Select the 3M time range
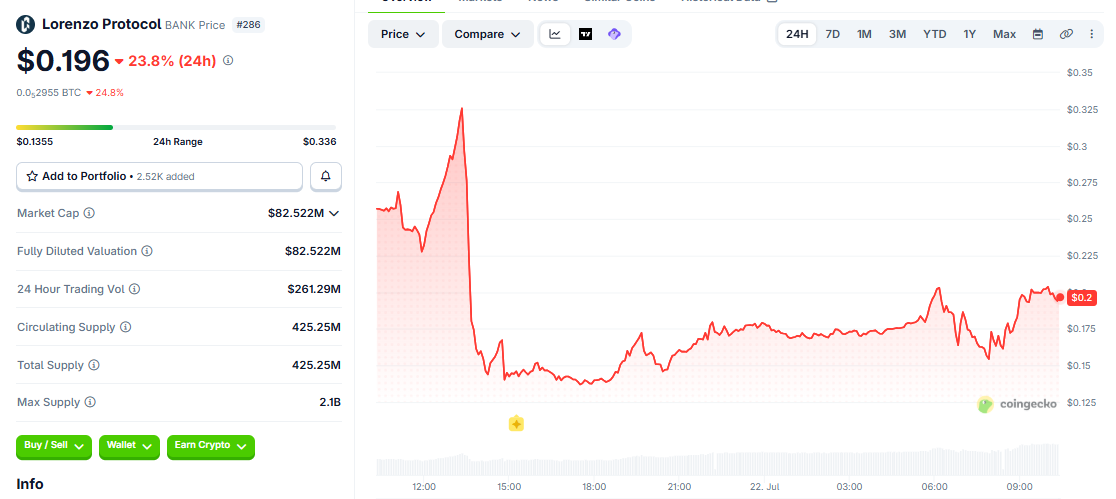This screenshot has height=499, width=1116. 897,34
